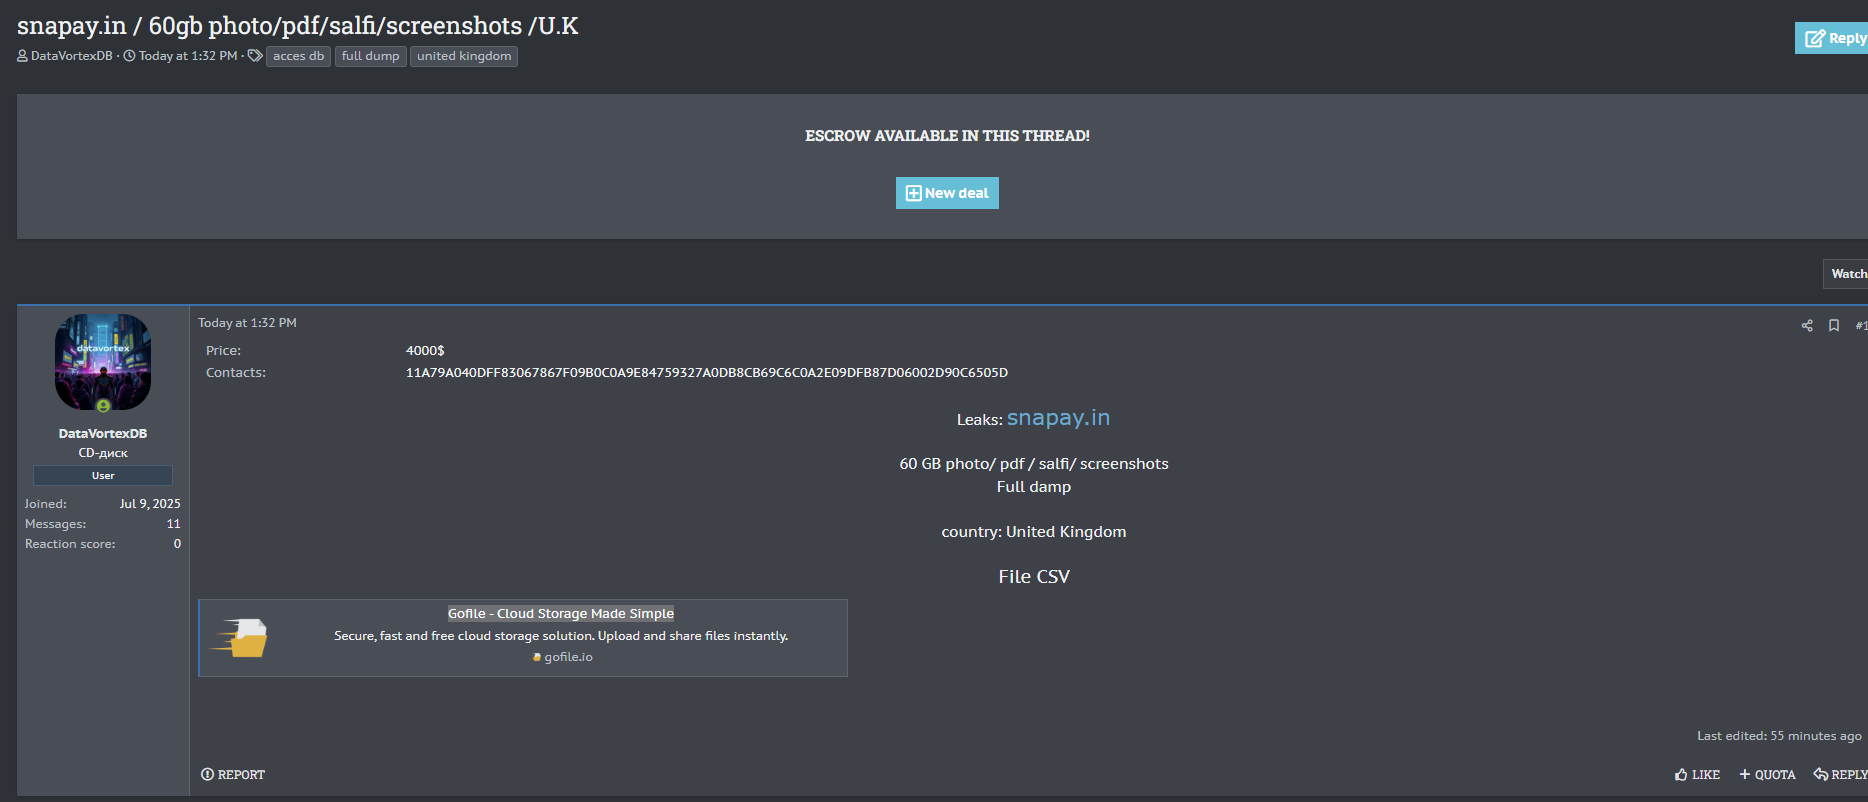Select the "acces db" tag

(298, 56)
